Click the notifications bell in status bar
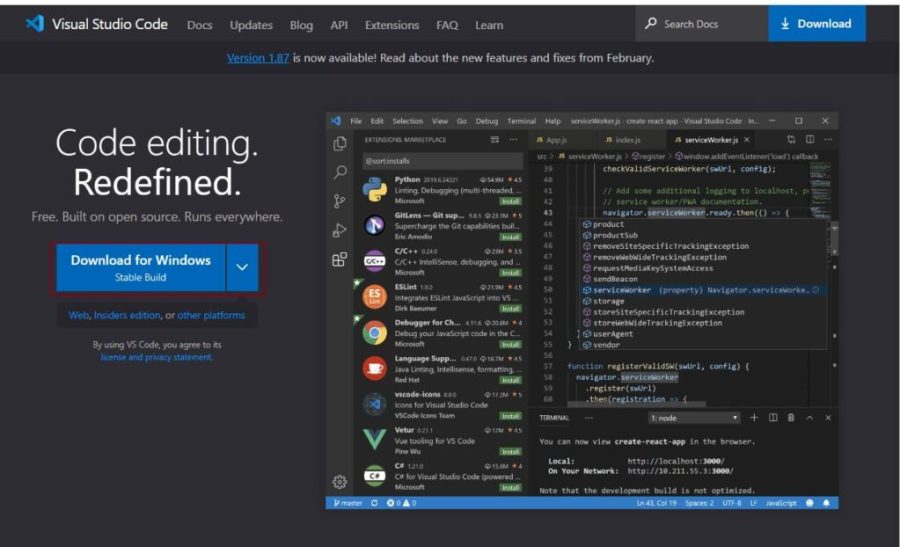 tap(826, 503)
